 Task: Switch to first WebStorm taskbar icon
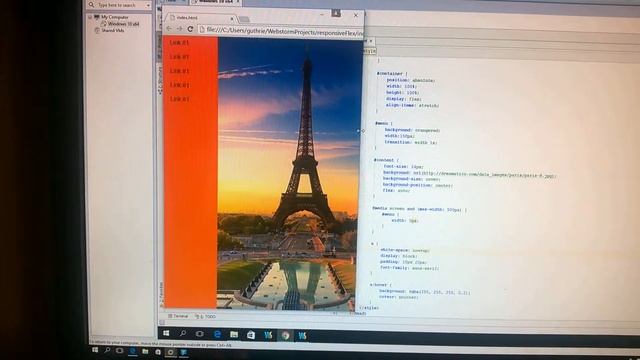pos(268,335)
